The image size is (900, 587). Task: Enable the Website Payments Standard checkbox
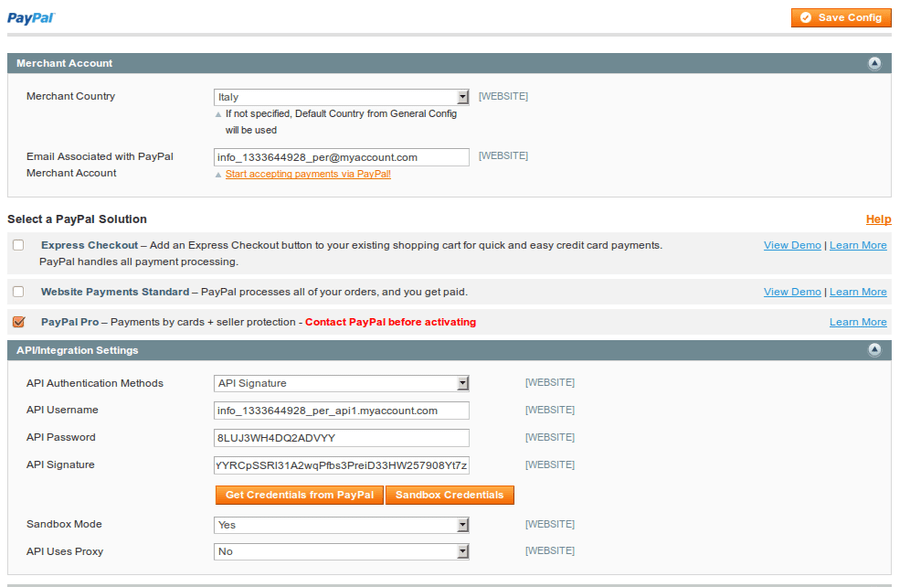pyautogui.click(x=18, y=291)
